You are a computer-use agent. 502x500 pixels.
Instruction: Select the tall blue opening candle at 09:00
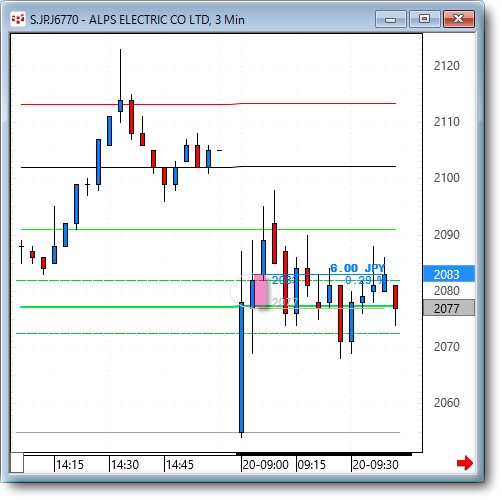pos(241,367)
